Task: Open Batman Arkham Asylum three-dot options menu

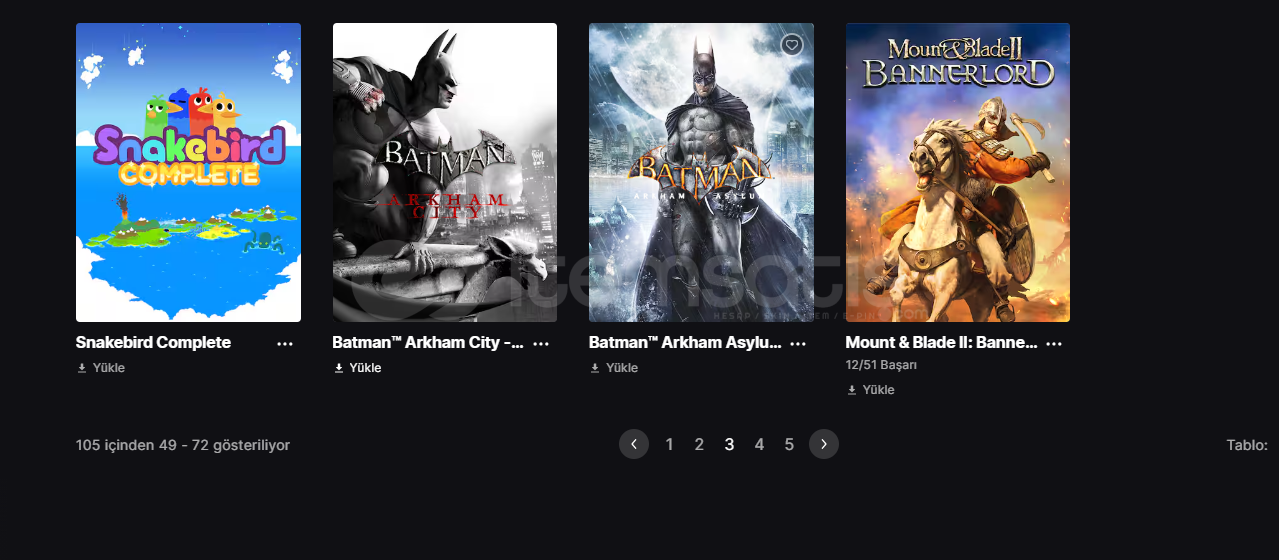Action: (798, 343)
